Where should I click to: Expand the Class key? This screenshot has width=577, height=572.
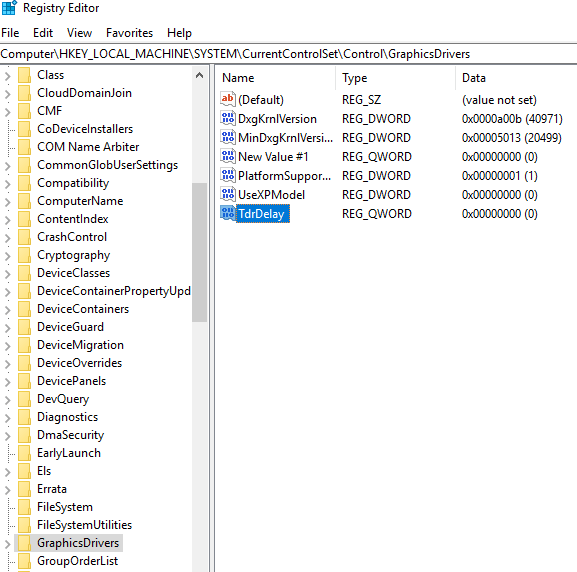pos(7,76)
